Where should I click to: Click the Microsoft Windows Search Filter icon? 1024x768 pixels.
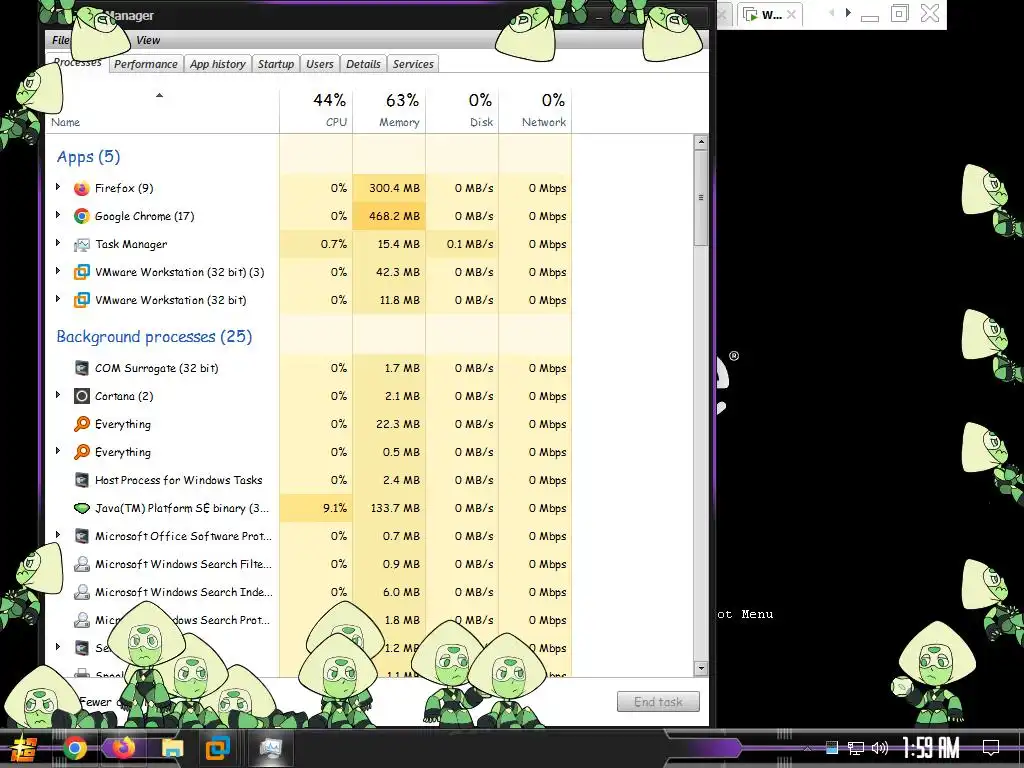point(82,564)
